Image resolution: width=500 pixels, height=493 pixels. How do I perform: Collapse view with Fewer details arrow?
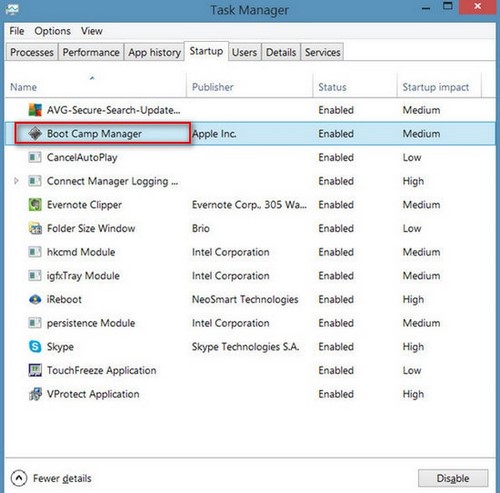click(19, 478)
